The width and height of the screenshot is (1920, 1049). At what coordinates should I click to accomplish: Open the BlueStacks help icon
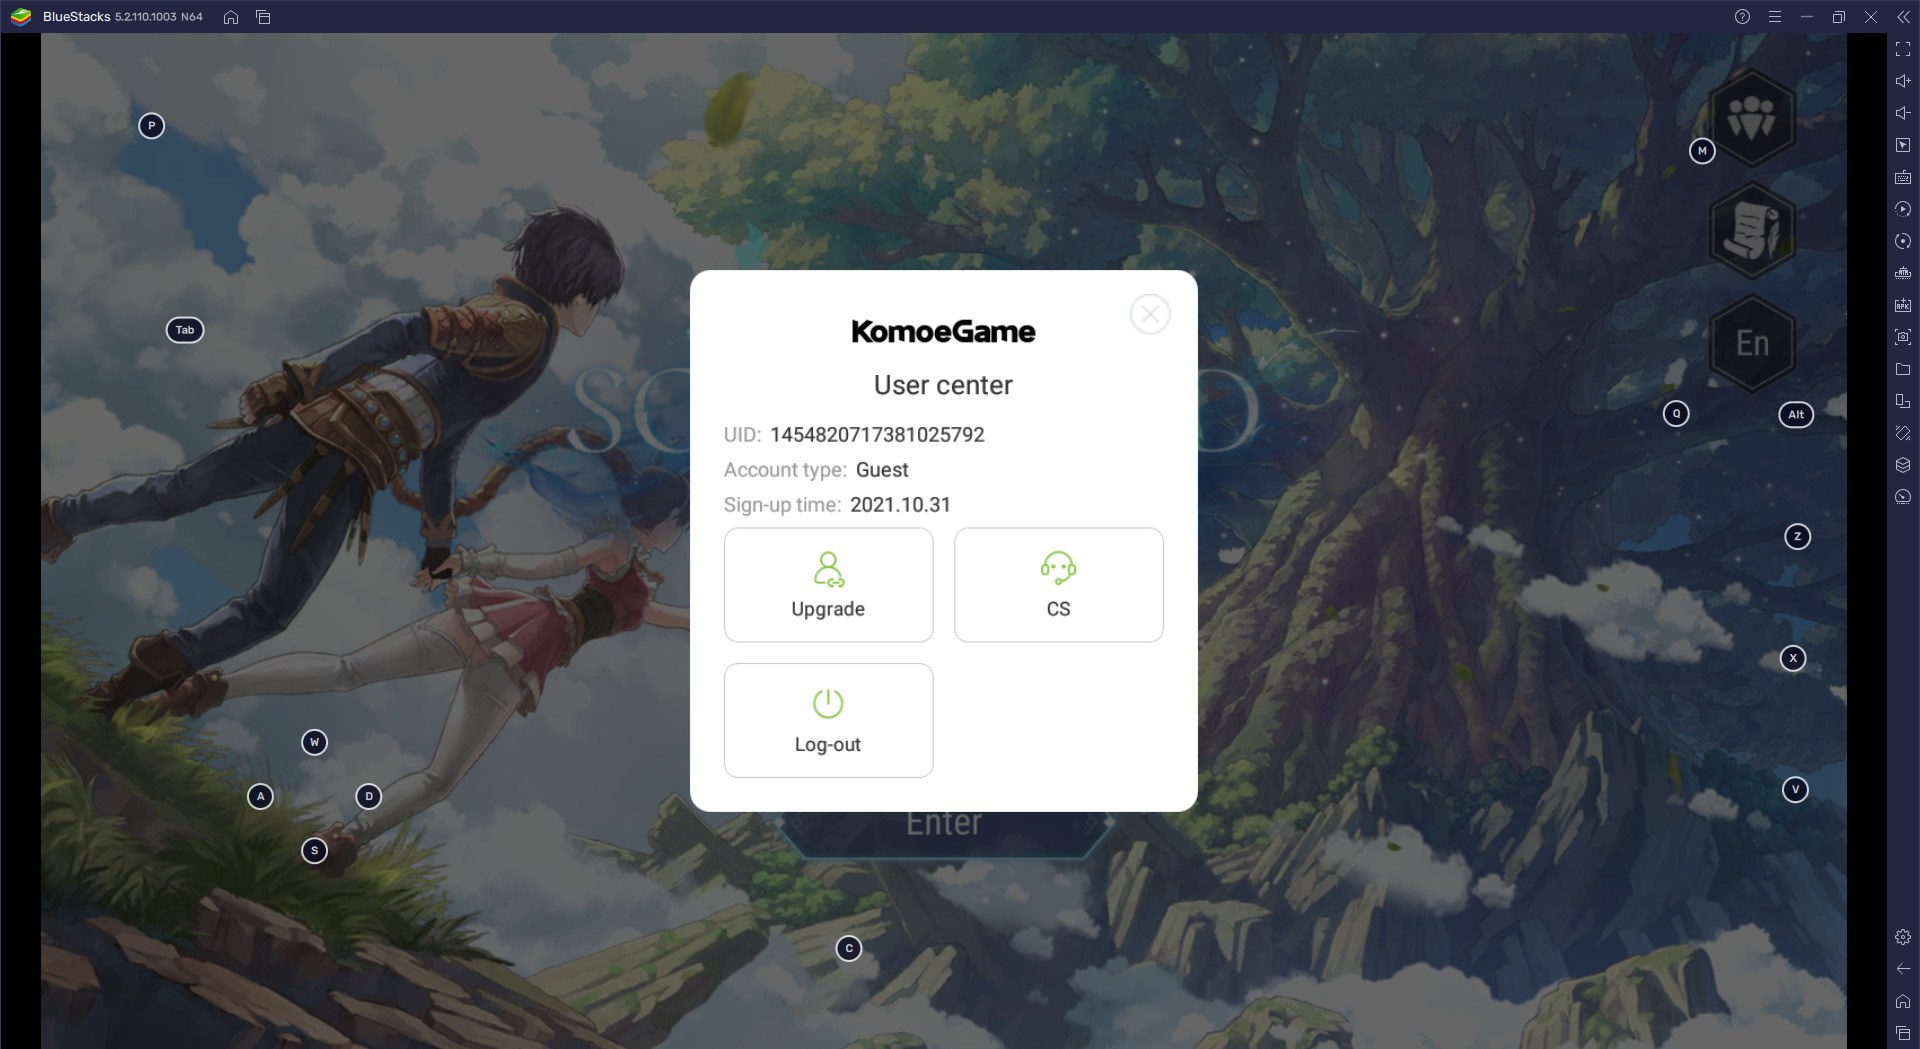(1742, 17)
